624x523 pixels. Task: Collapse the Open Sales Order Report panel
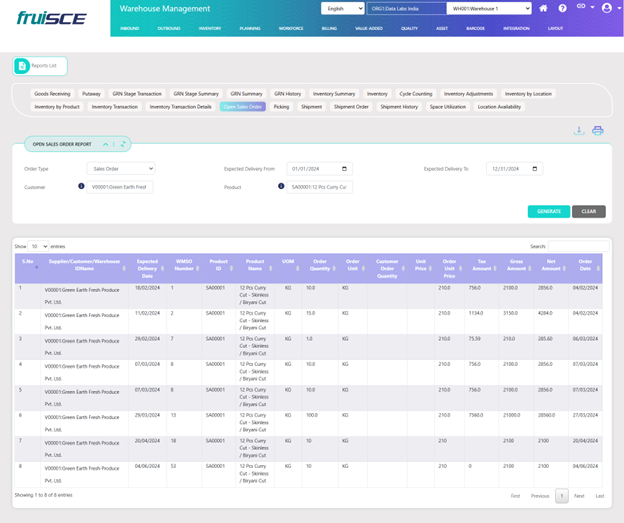tap(106, 144)
